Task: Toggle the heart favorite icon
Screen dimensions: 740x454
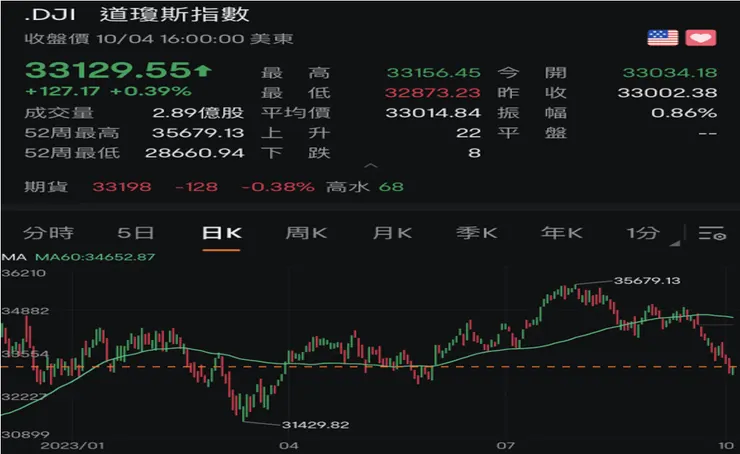Action: coord(701,38)
